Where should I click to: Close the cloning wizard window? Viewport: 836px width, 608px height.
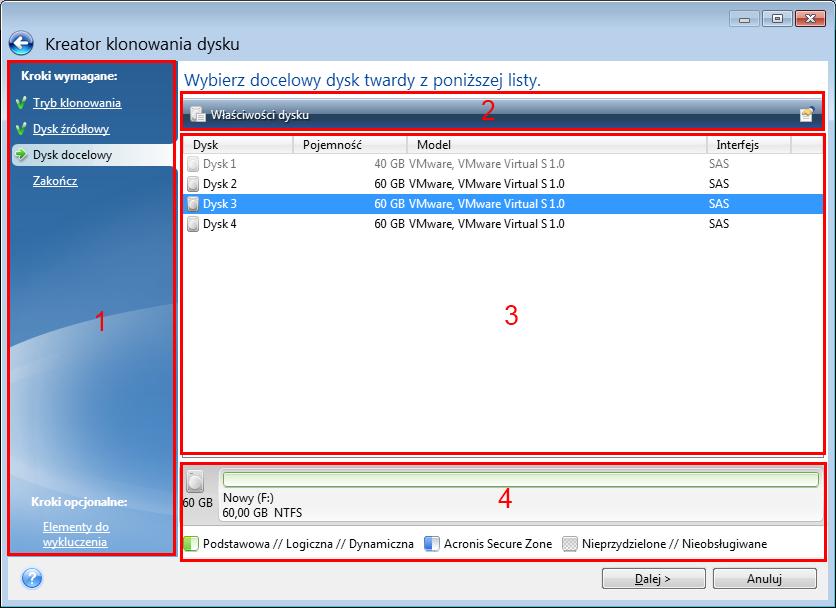pos(810,19)
